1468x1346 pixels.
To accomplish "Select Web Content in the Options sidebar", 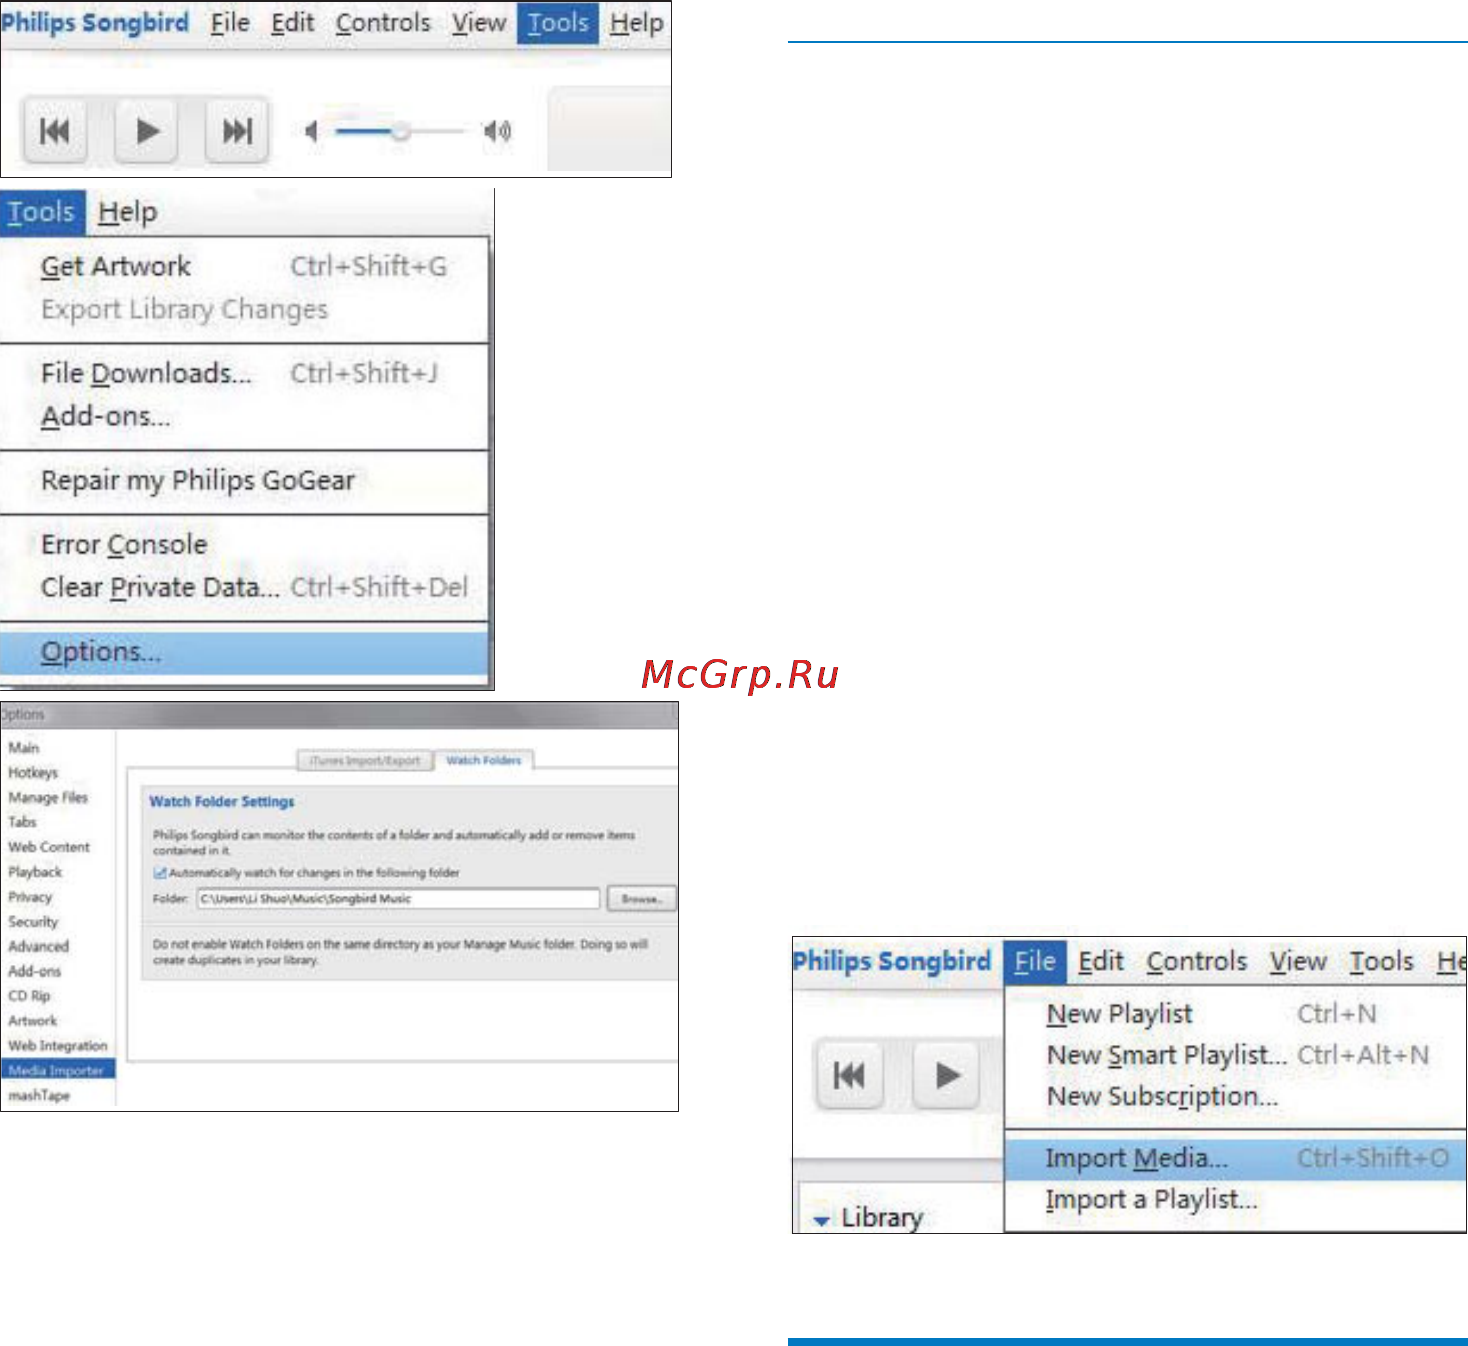I will [49, 847].
